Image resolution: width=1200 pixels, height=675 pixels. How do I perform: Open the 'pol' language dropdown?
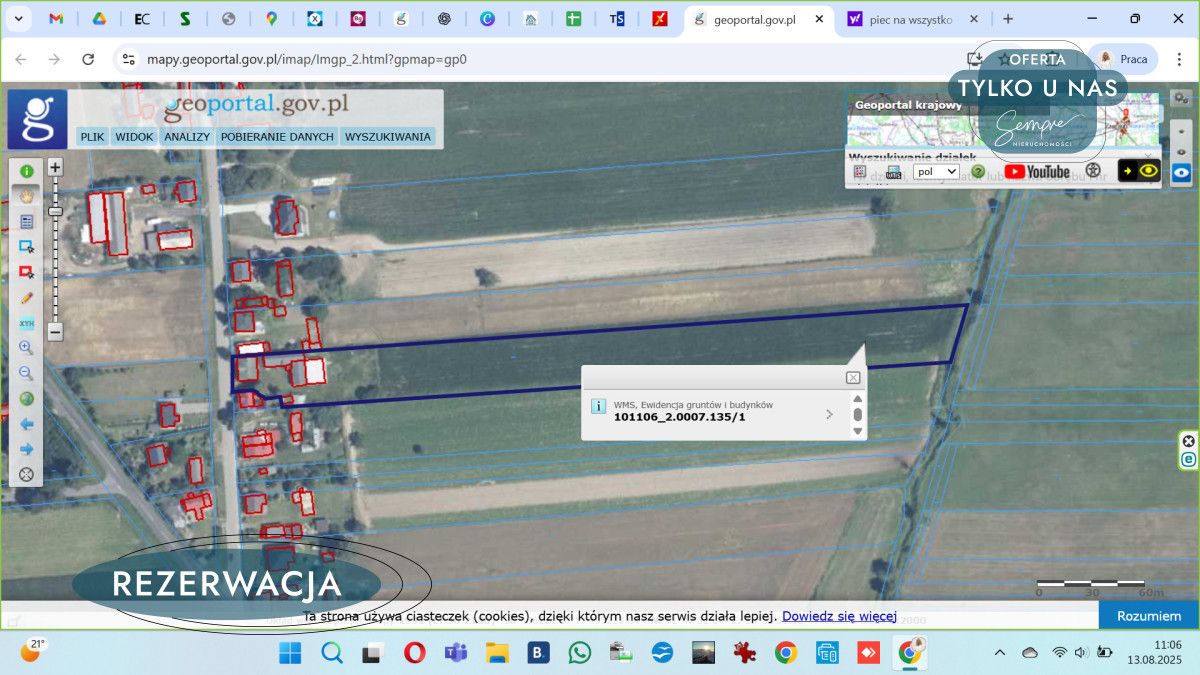coord(936,172)
